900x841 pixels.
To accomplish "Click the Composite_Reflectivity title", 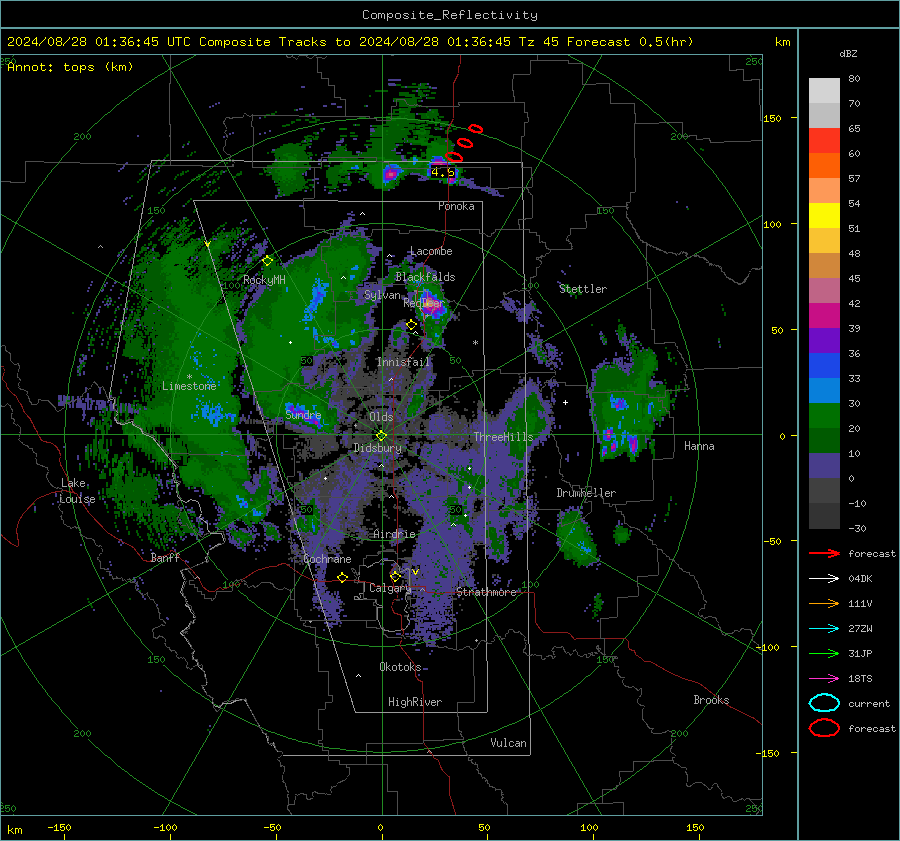I will 450,15.
